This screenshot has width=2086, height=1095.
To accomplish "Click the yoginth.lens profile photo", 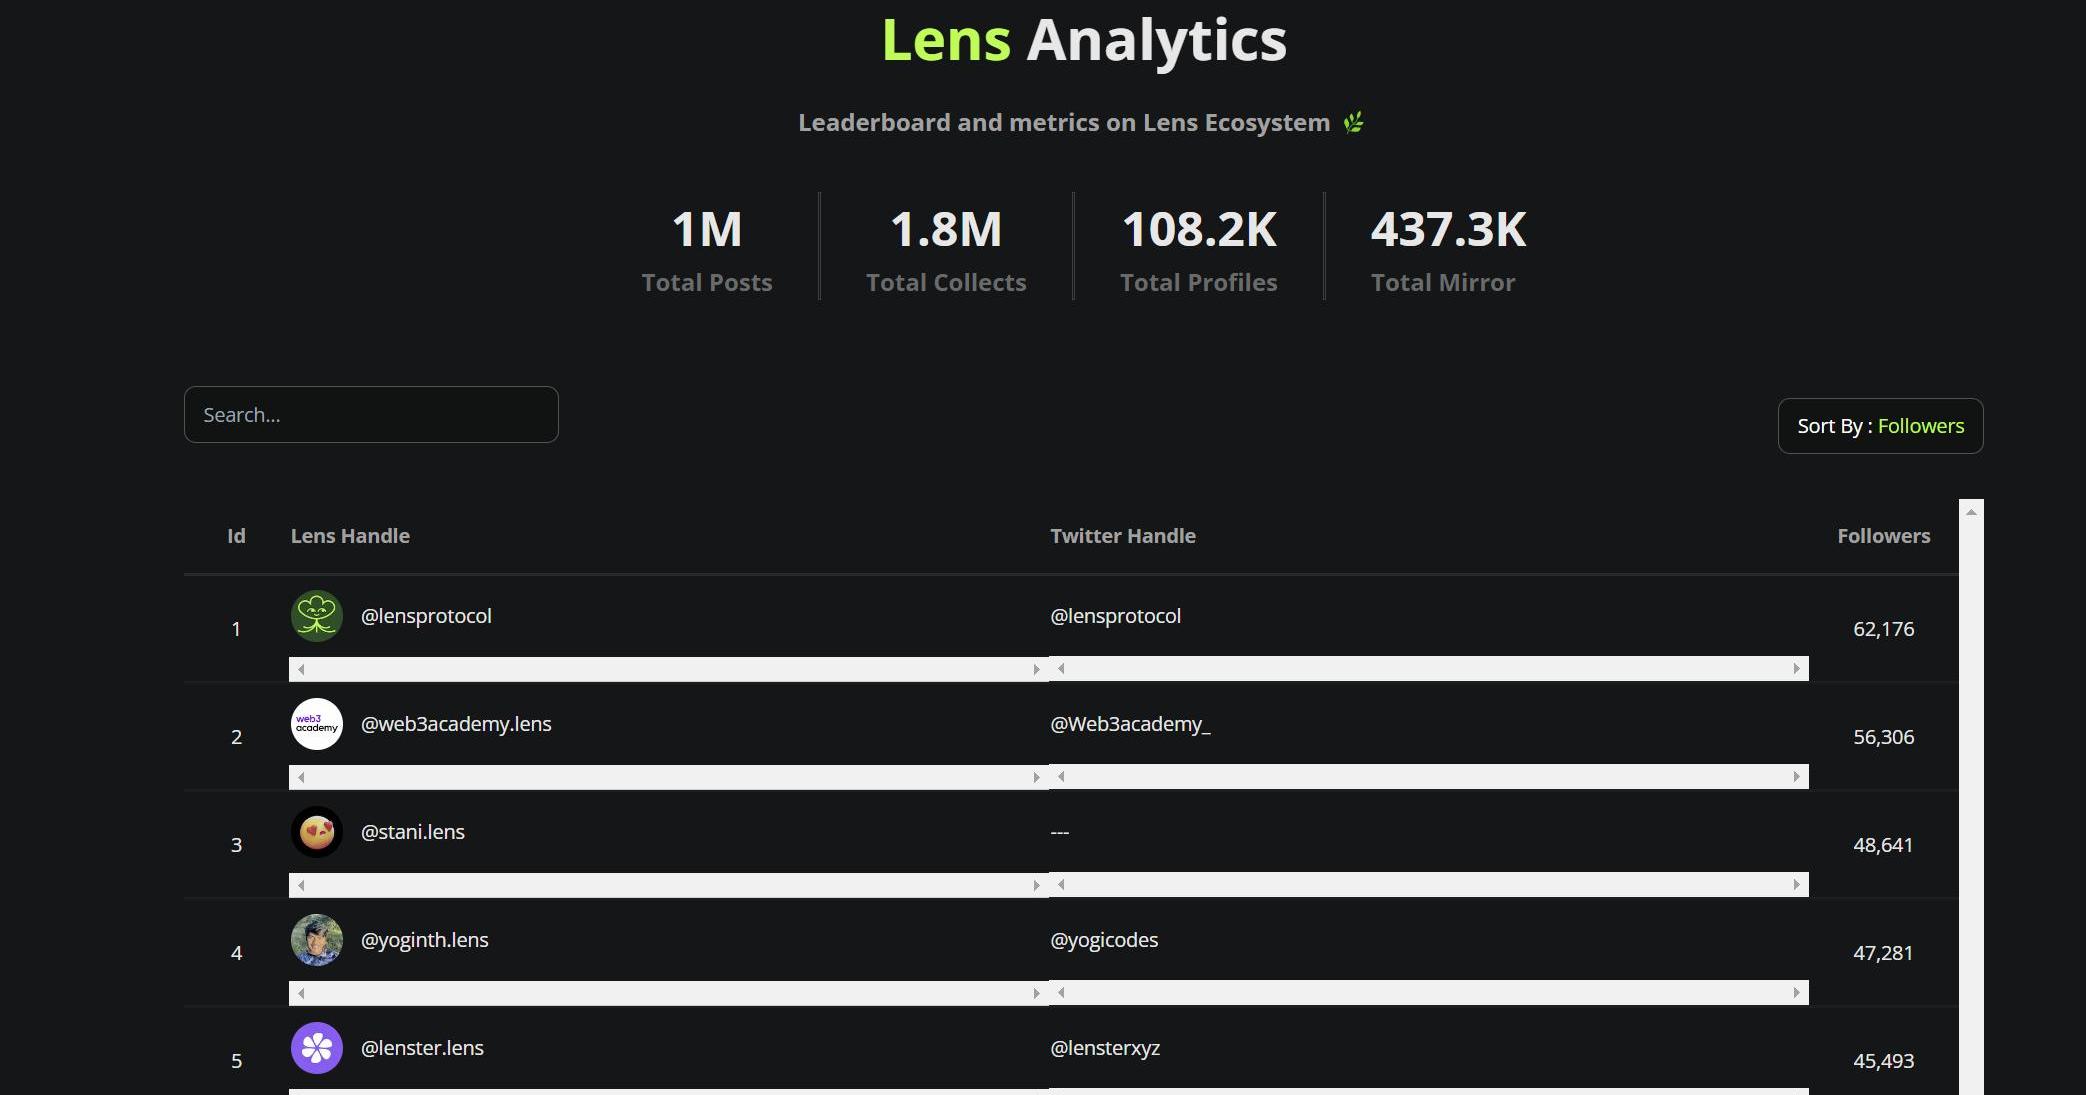I will (316, 940).
